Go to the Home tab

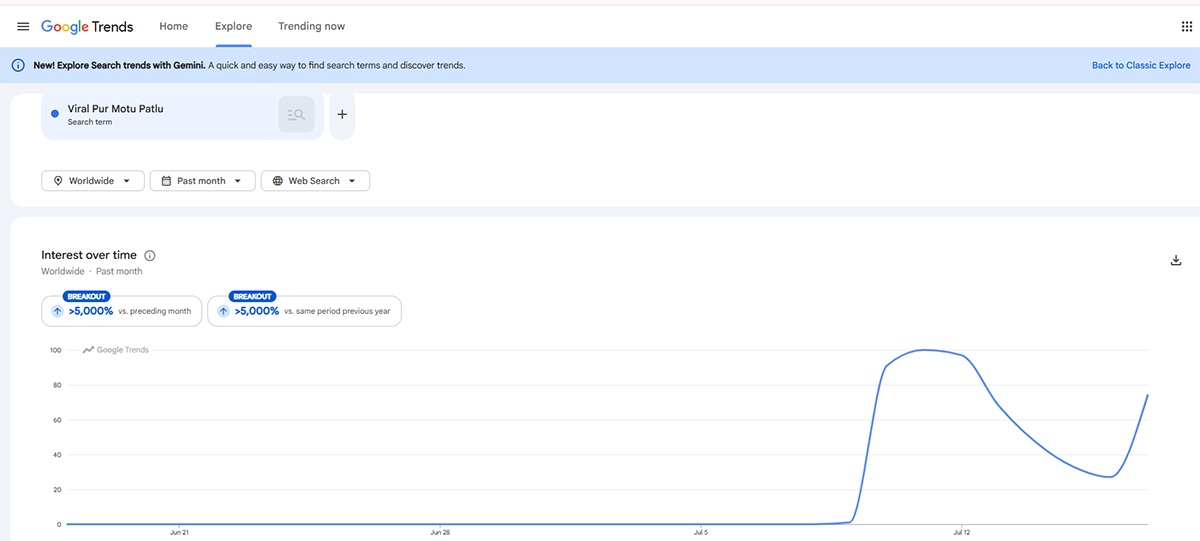click(173, 26)
